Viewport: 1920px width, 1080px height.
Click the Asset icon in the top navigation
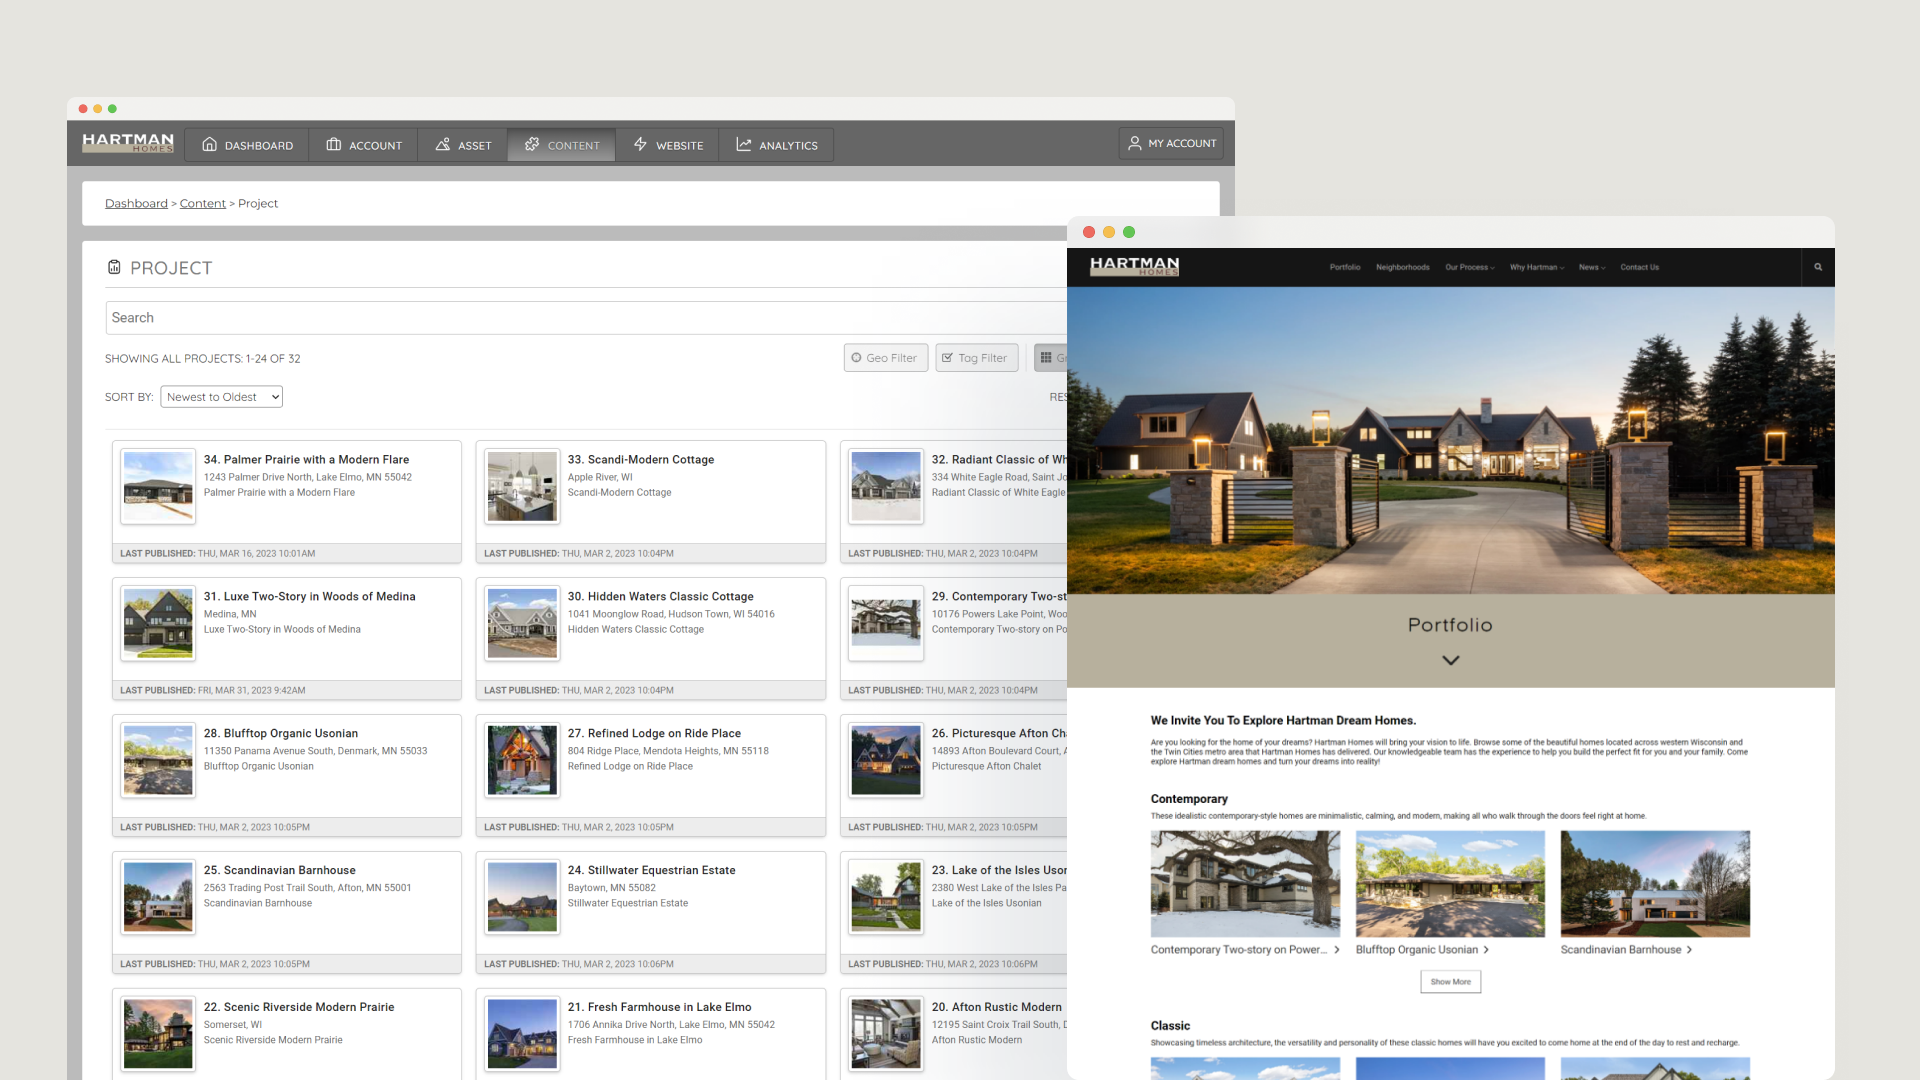pyautogui.click(x=440, y=145)
